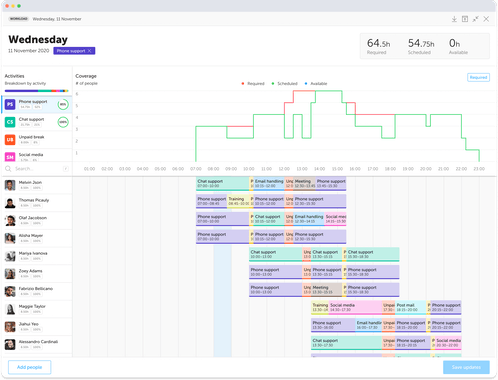The width and height of the screenshot is (498, 380).
Task: Select Maggie Taylor's Training block
Action: [x=320, y=307]
